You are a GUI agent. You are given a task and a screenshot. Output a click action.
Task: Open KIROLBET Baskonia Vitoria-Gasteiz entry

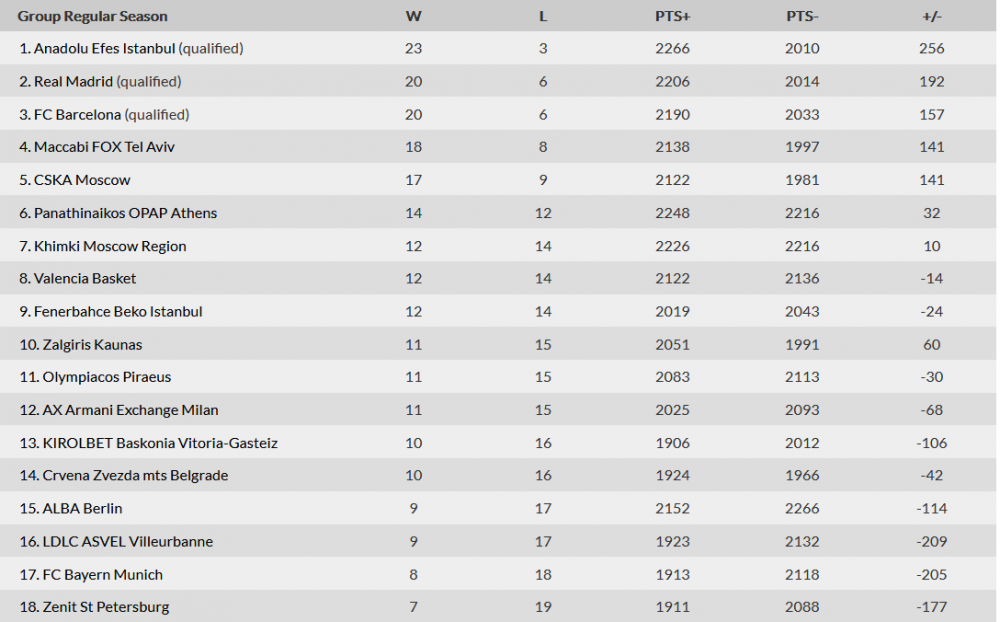[x=160, y=443]
